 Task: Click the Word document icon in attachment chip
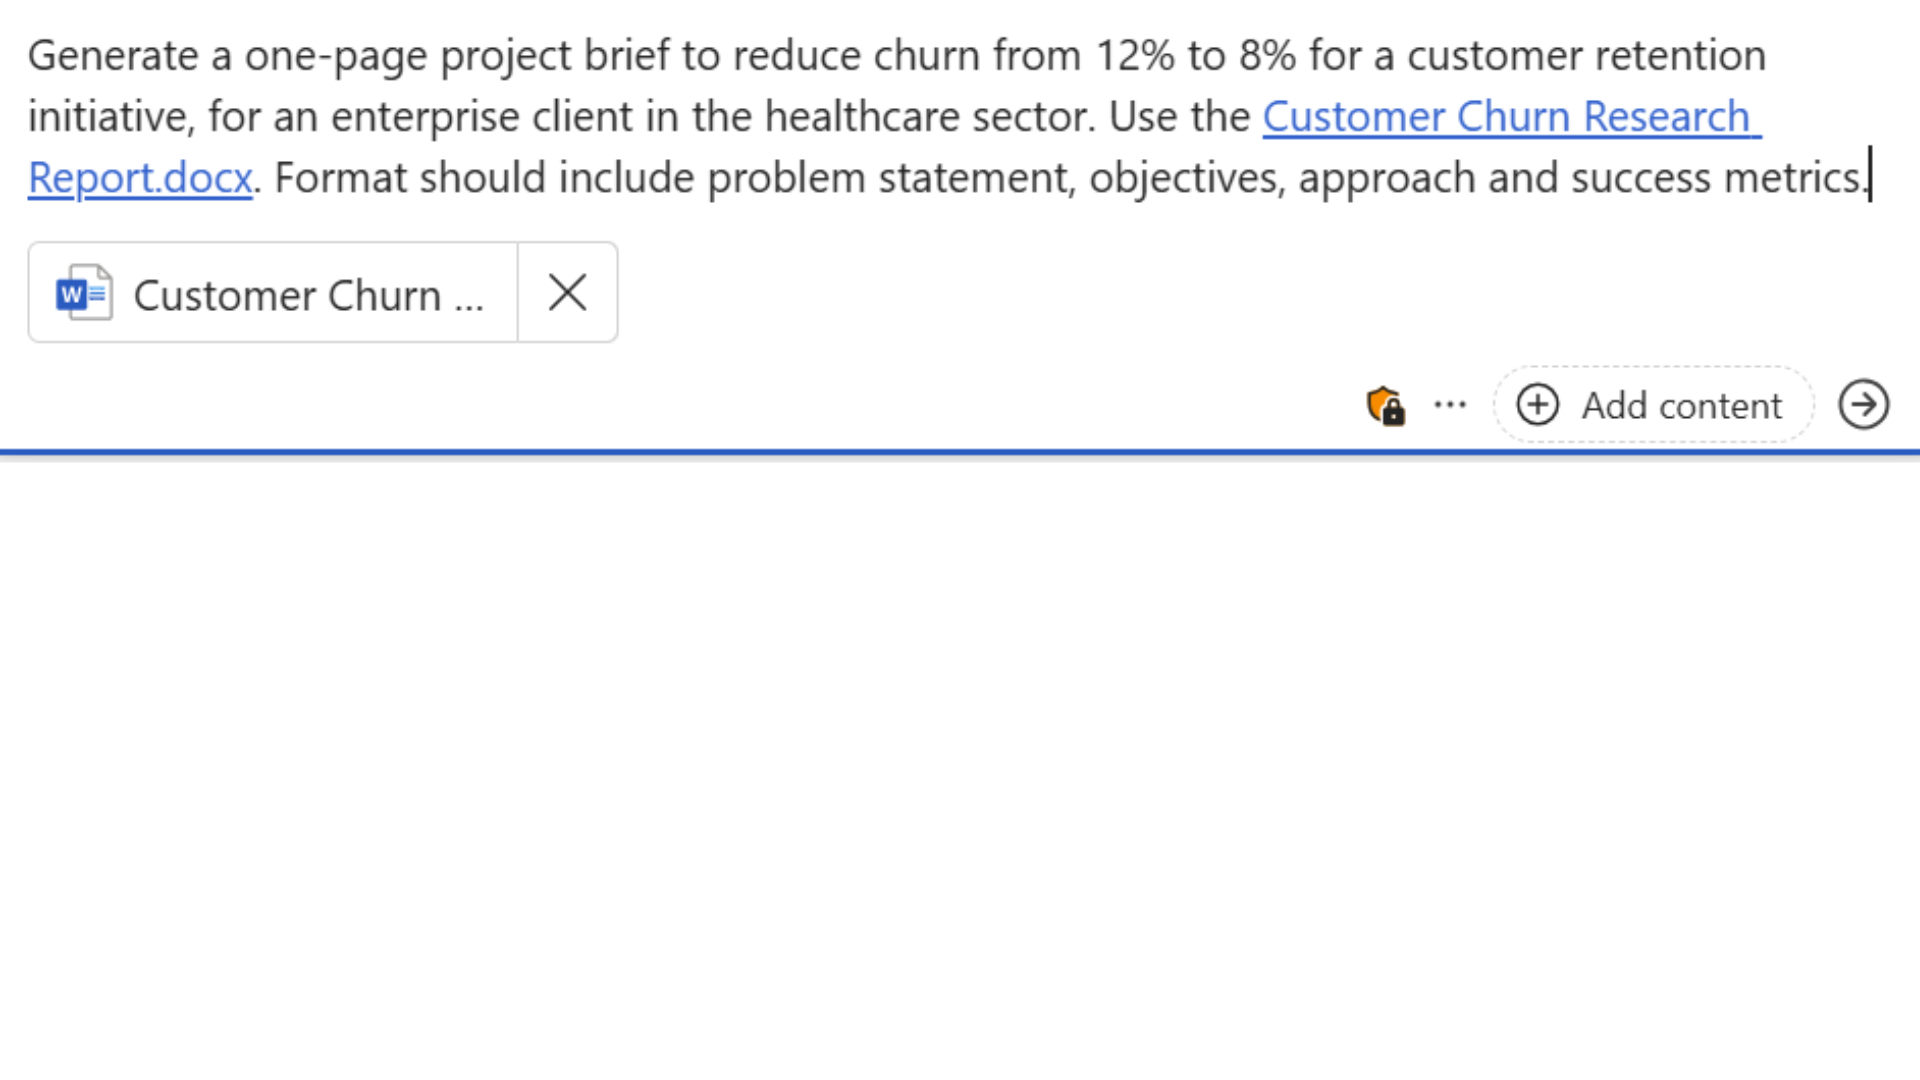point(84,293)
